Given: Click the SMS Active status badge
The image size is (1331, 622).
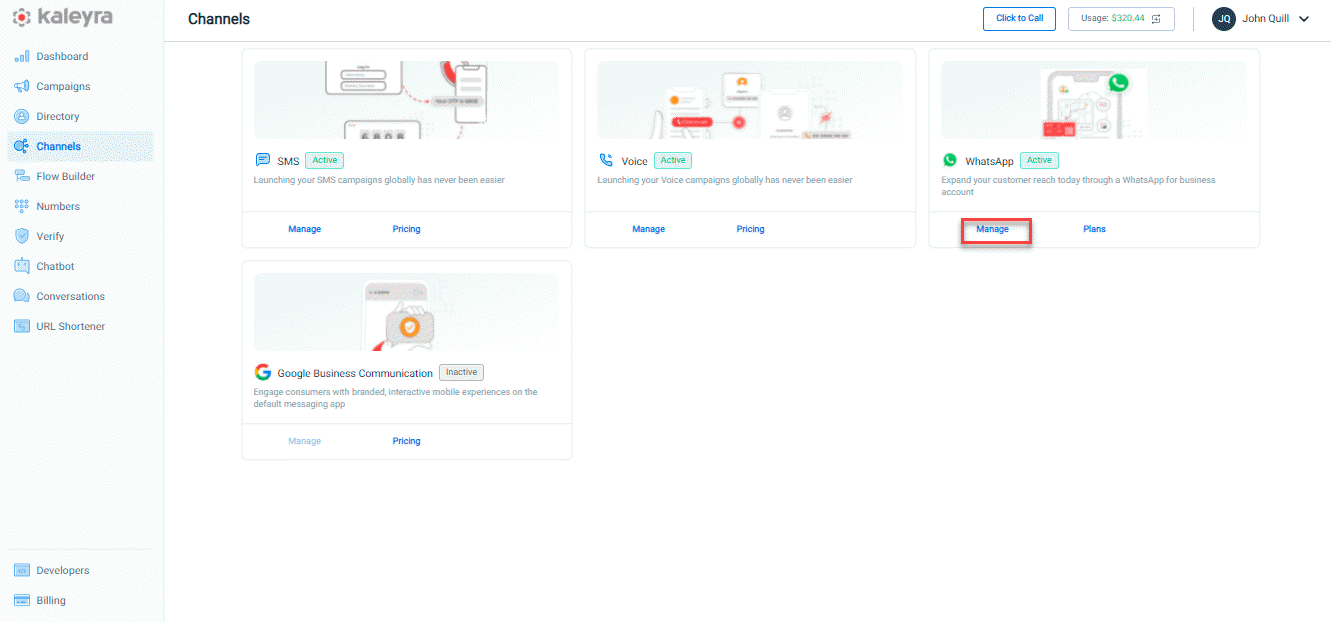Looking at the screenshot, I should click(324, 160).
